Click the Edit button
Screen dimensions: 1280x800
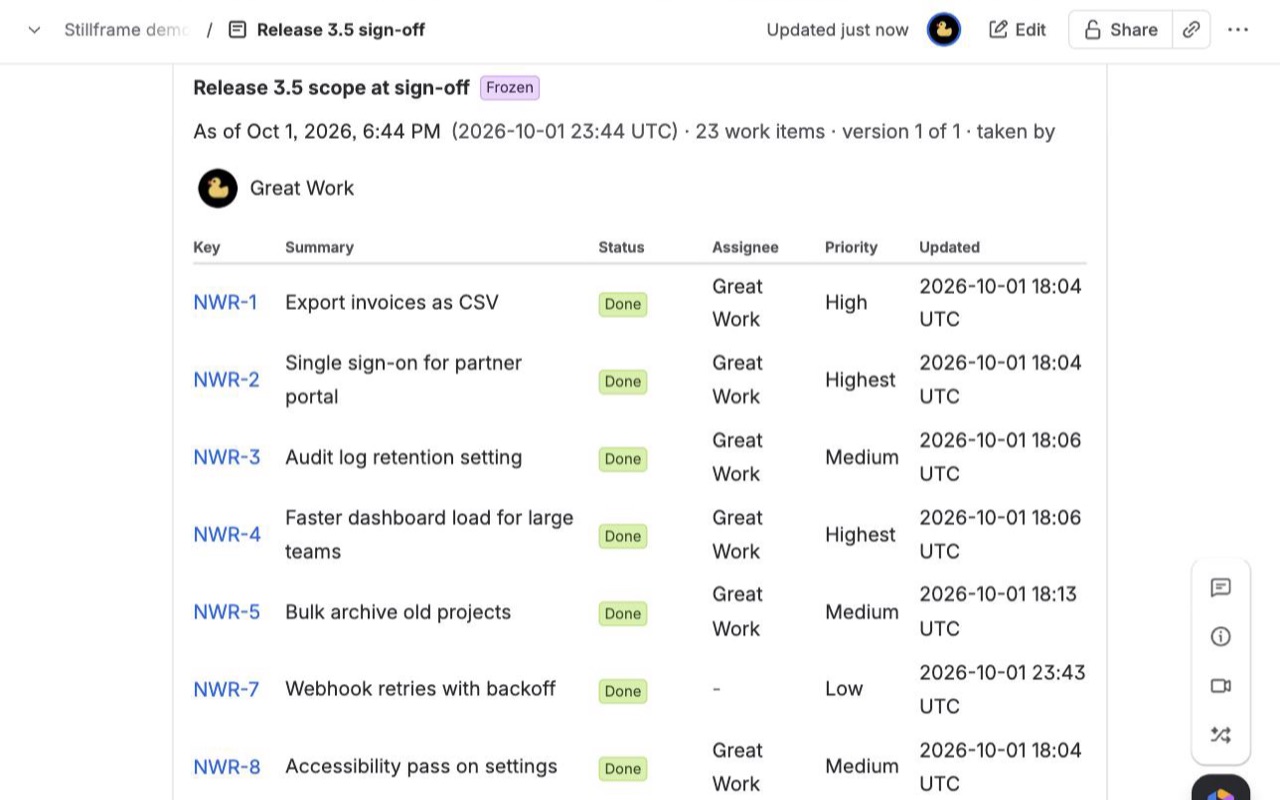(1017, 30)
